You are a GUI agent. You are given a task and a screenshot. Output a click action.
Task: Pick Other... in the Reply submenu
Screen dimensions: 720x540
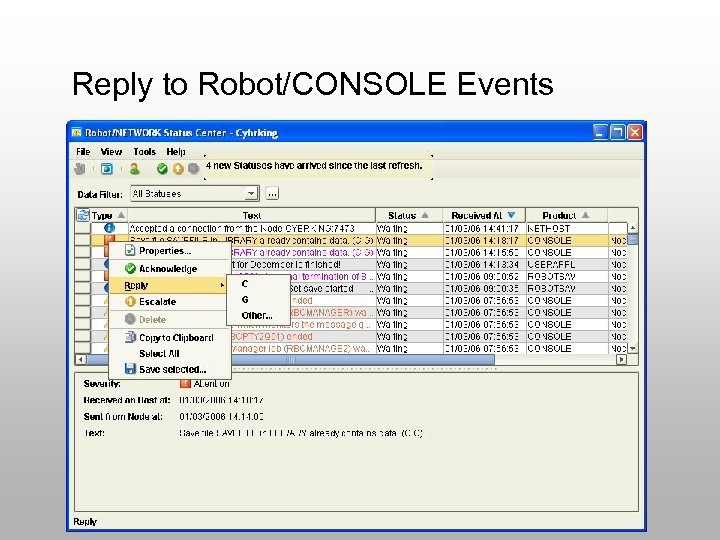point(259,315)
